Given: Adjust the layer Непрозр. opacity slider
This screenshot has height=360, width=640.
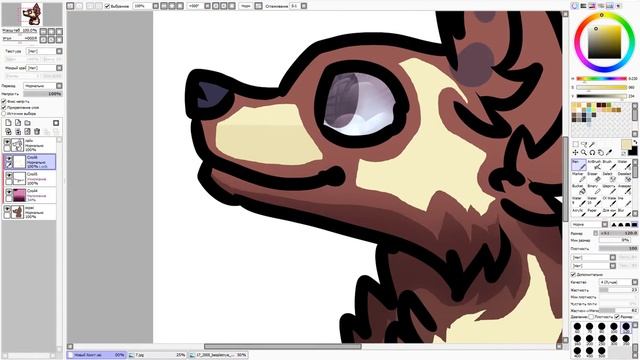Looking at the screenshot, I should 42,94.
